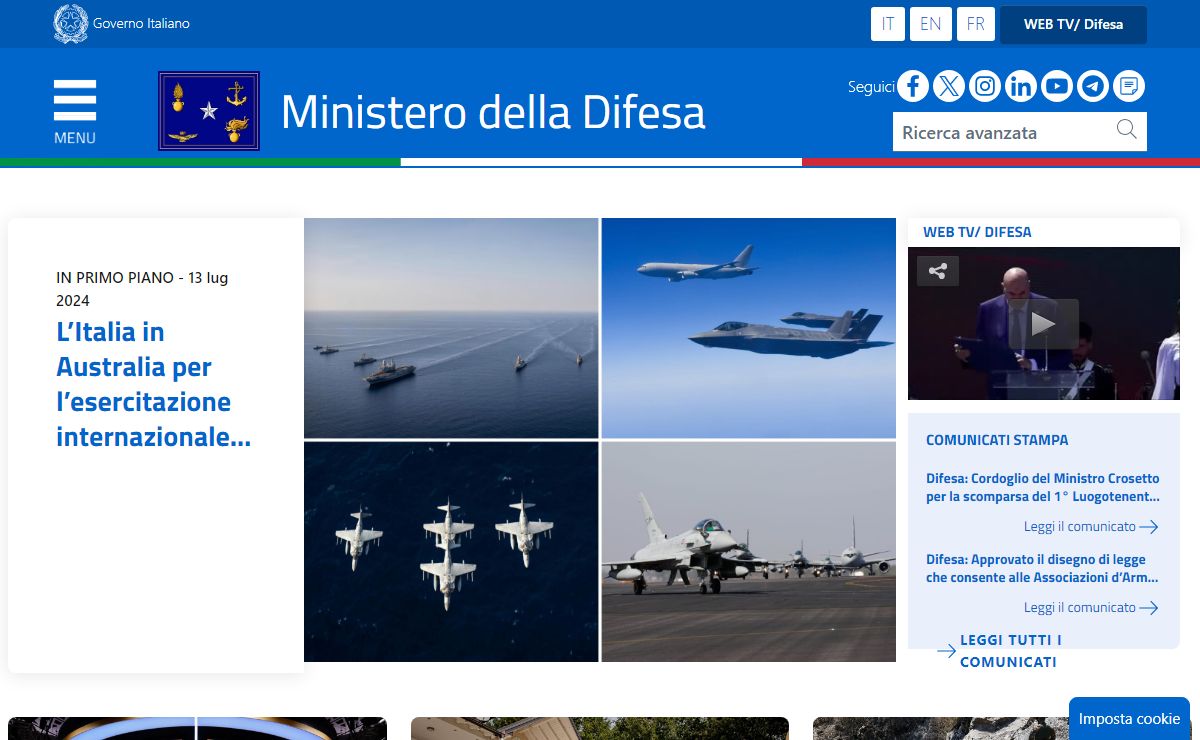Open the Eurofighter on runway photo
This screenshot has height=740, width=1200.
coord(749,552)
